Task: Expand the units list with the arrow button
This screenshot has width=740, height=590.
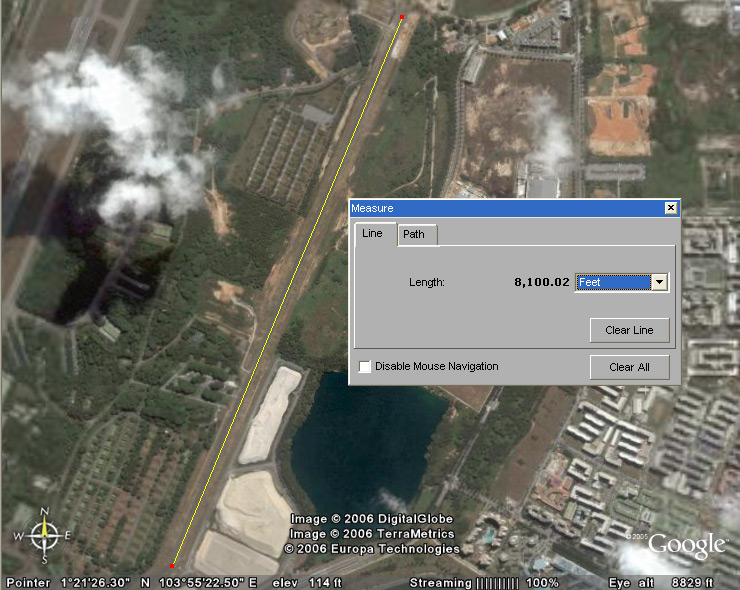Action: click(x=659, y=283)
